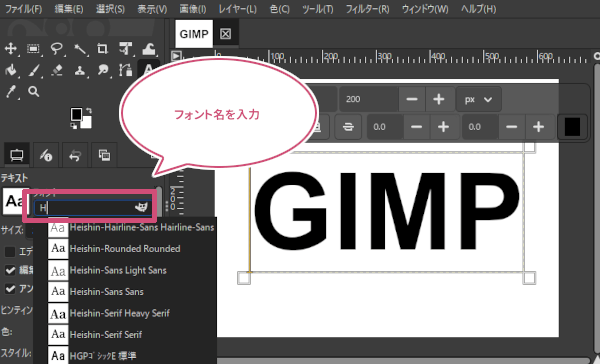This screenshot has width=600, height=364.
Task: Open the foreground color swatch
Action: click(76, 114)
